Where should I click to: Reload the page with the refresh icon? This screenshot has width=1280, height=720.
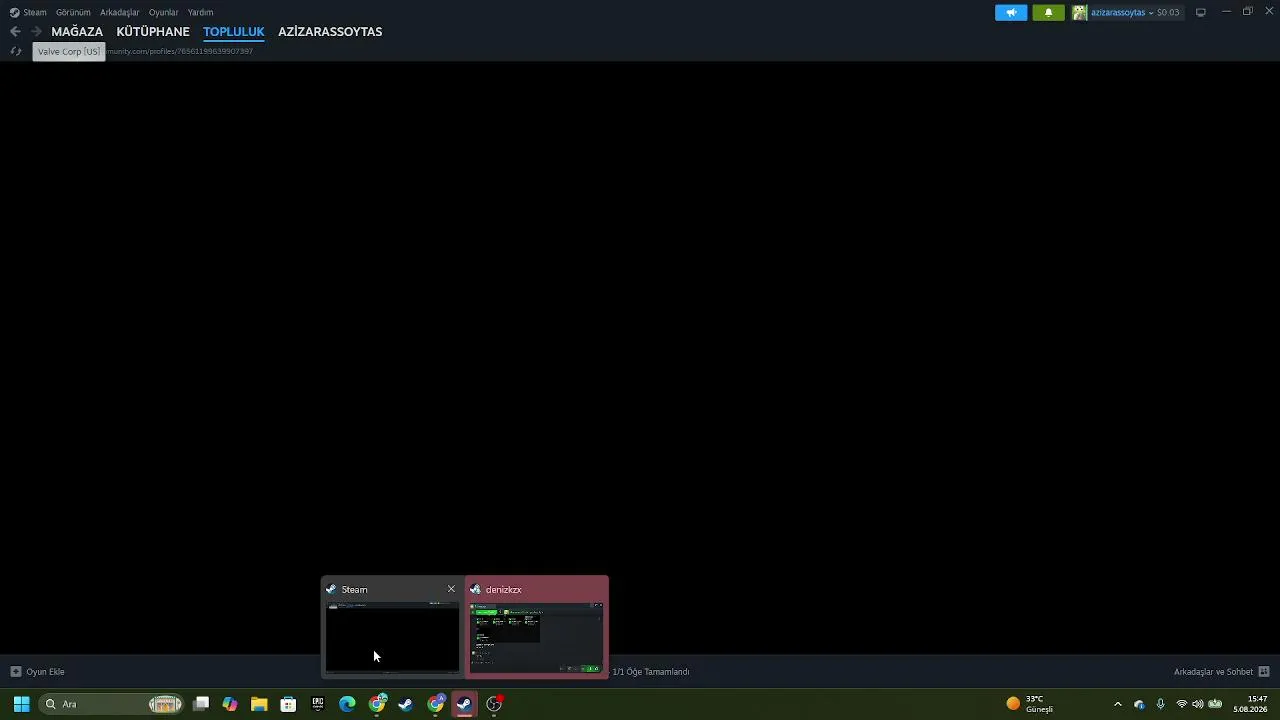tap(16, 51)
